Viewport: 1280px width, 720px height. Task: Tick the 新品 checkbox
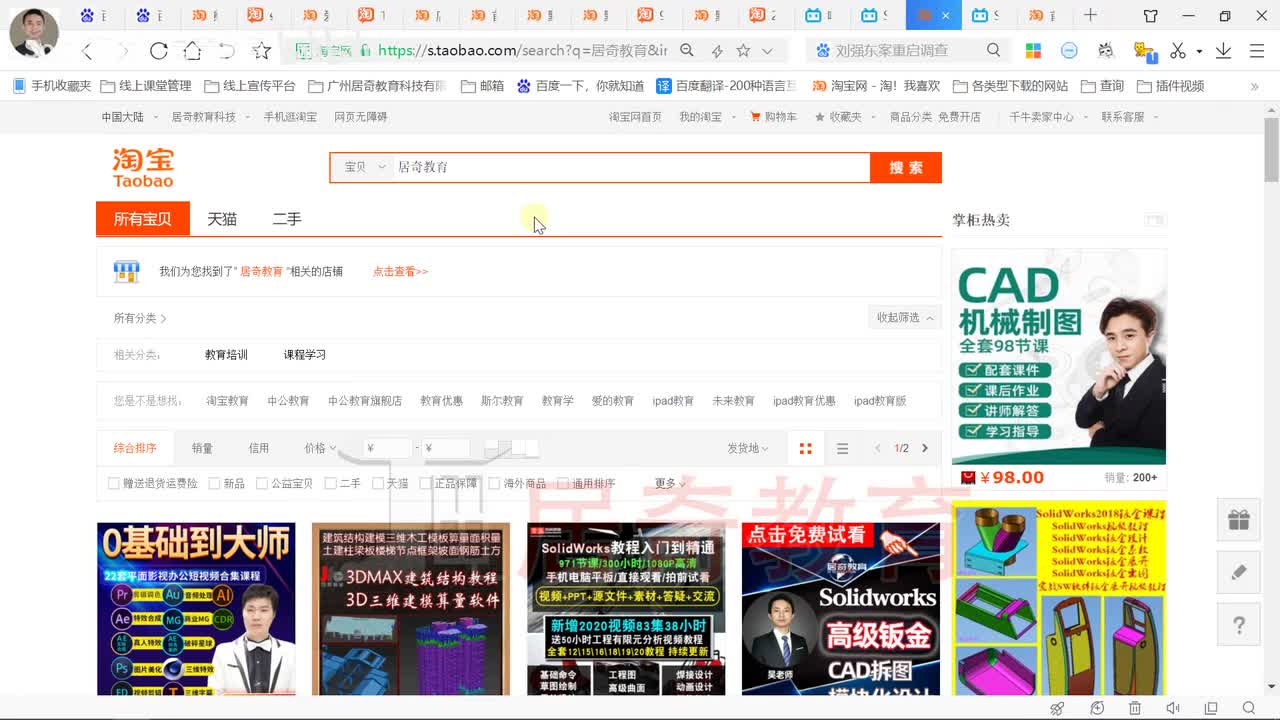[214, 483]
